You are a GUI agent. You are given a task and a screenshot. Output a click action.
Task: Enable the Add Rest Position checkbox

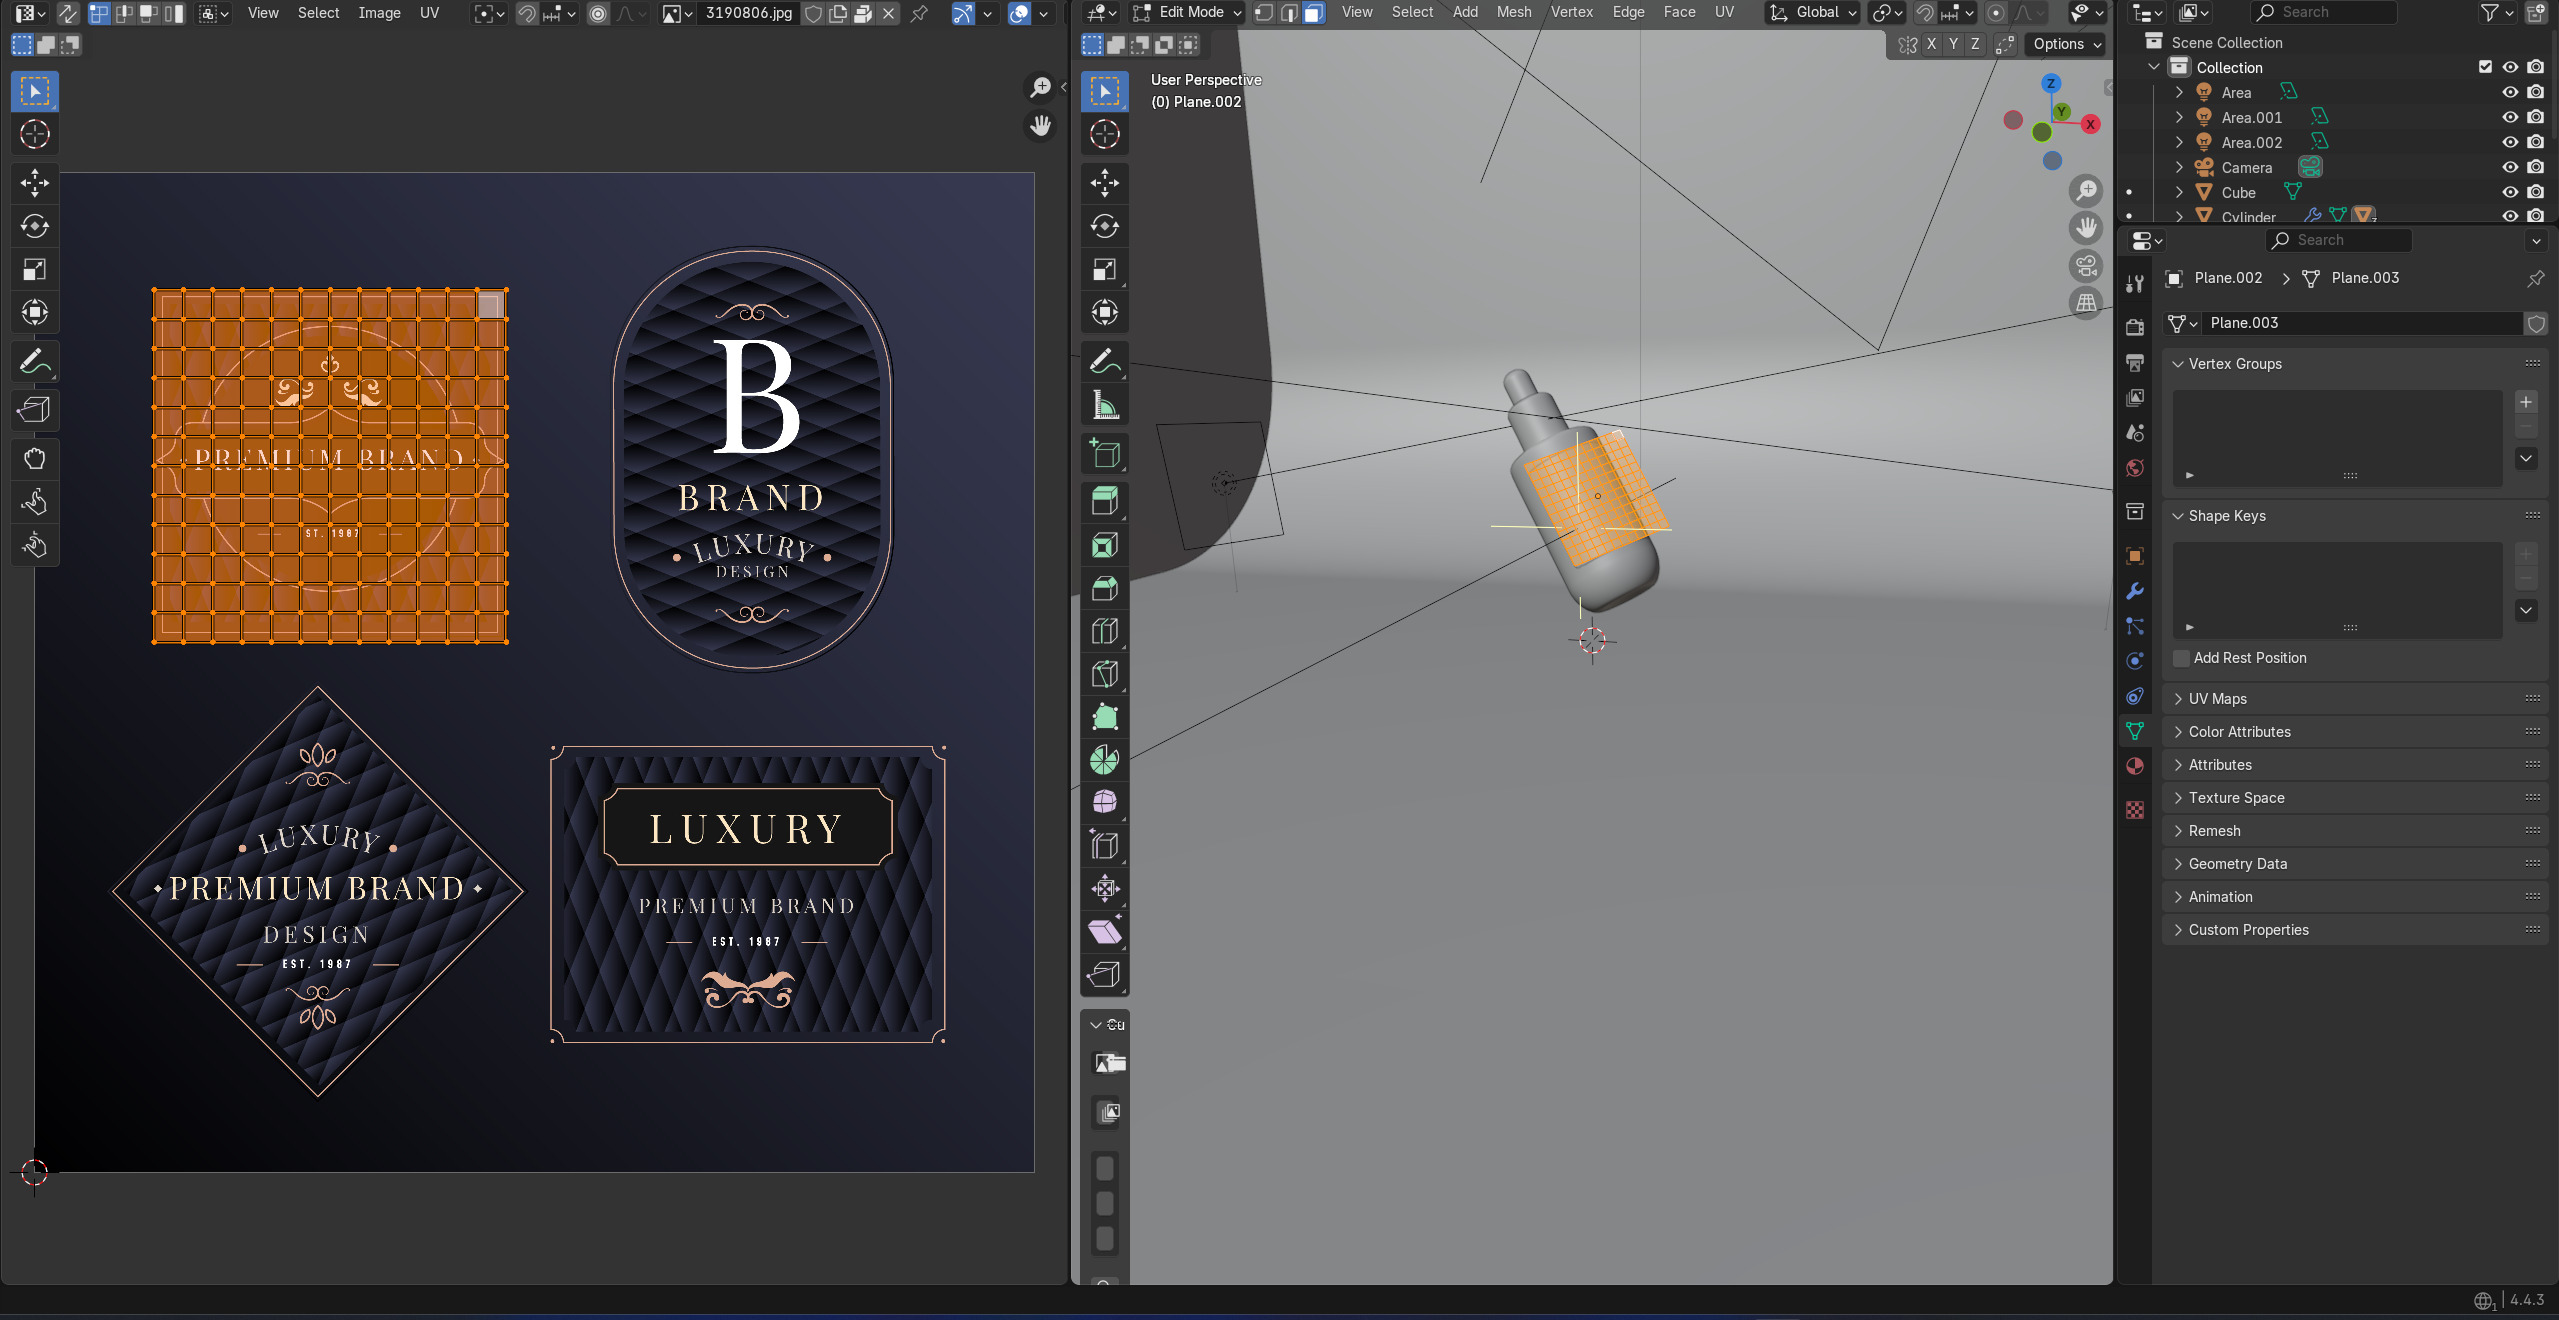point(2182,658)
